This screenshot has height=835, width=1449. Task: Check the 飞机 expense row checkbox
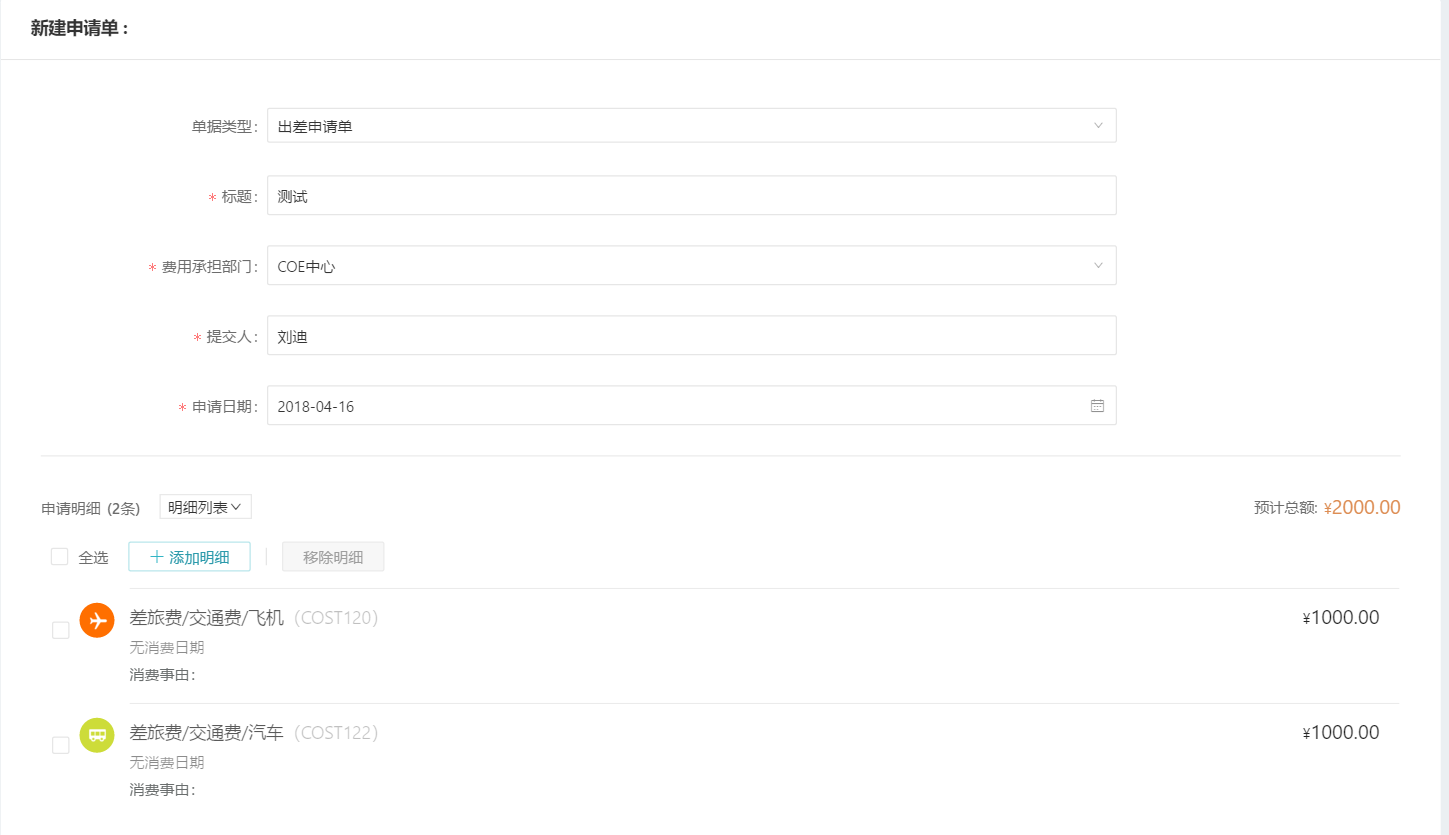pos(60,630)
